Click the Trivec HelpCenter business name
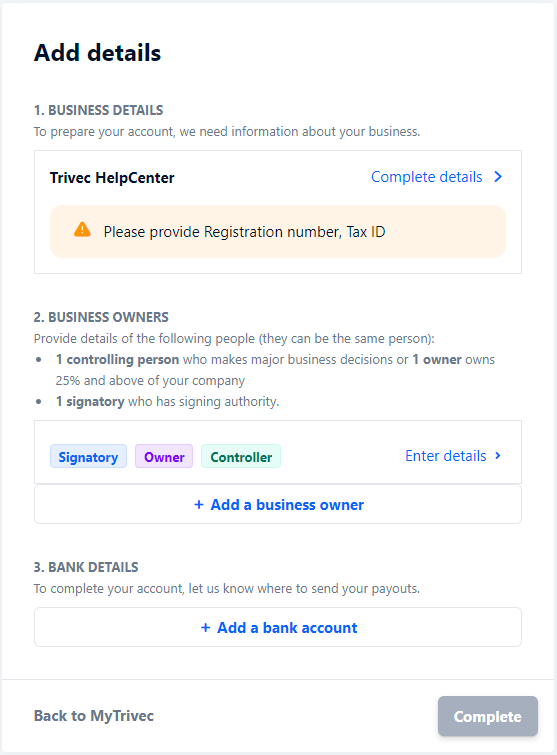 [x=112, y=178]
